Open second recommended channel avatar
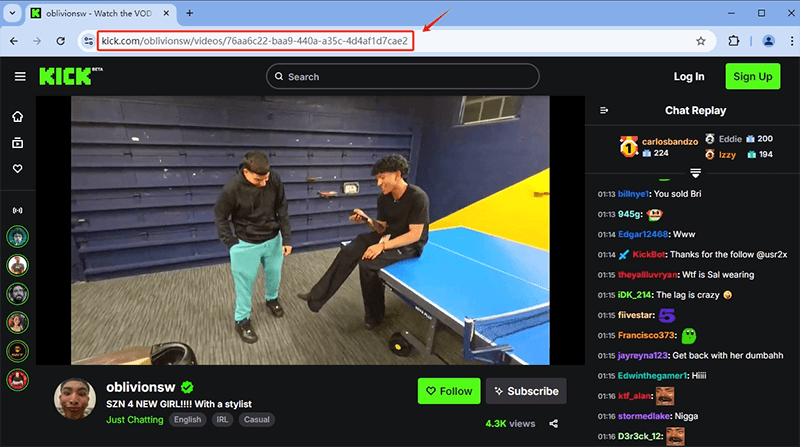The image size is (800, 447). tap(17, 265)
